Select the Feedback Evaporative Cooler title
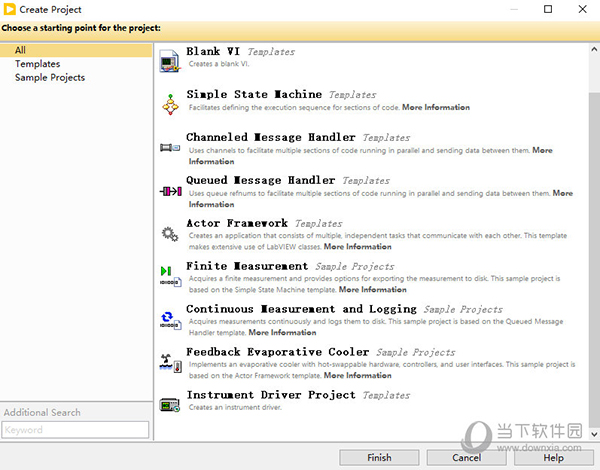Viewport: 600px width, 470px height. coord(278,351)
